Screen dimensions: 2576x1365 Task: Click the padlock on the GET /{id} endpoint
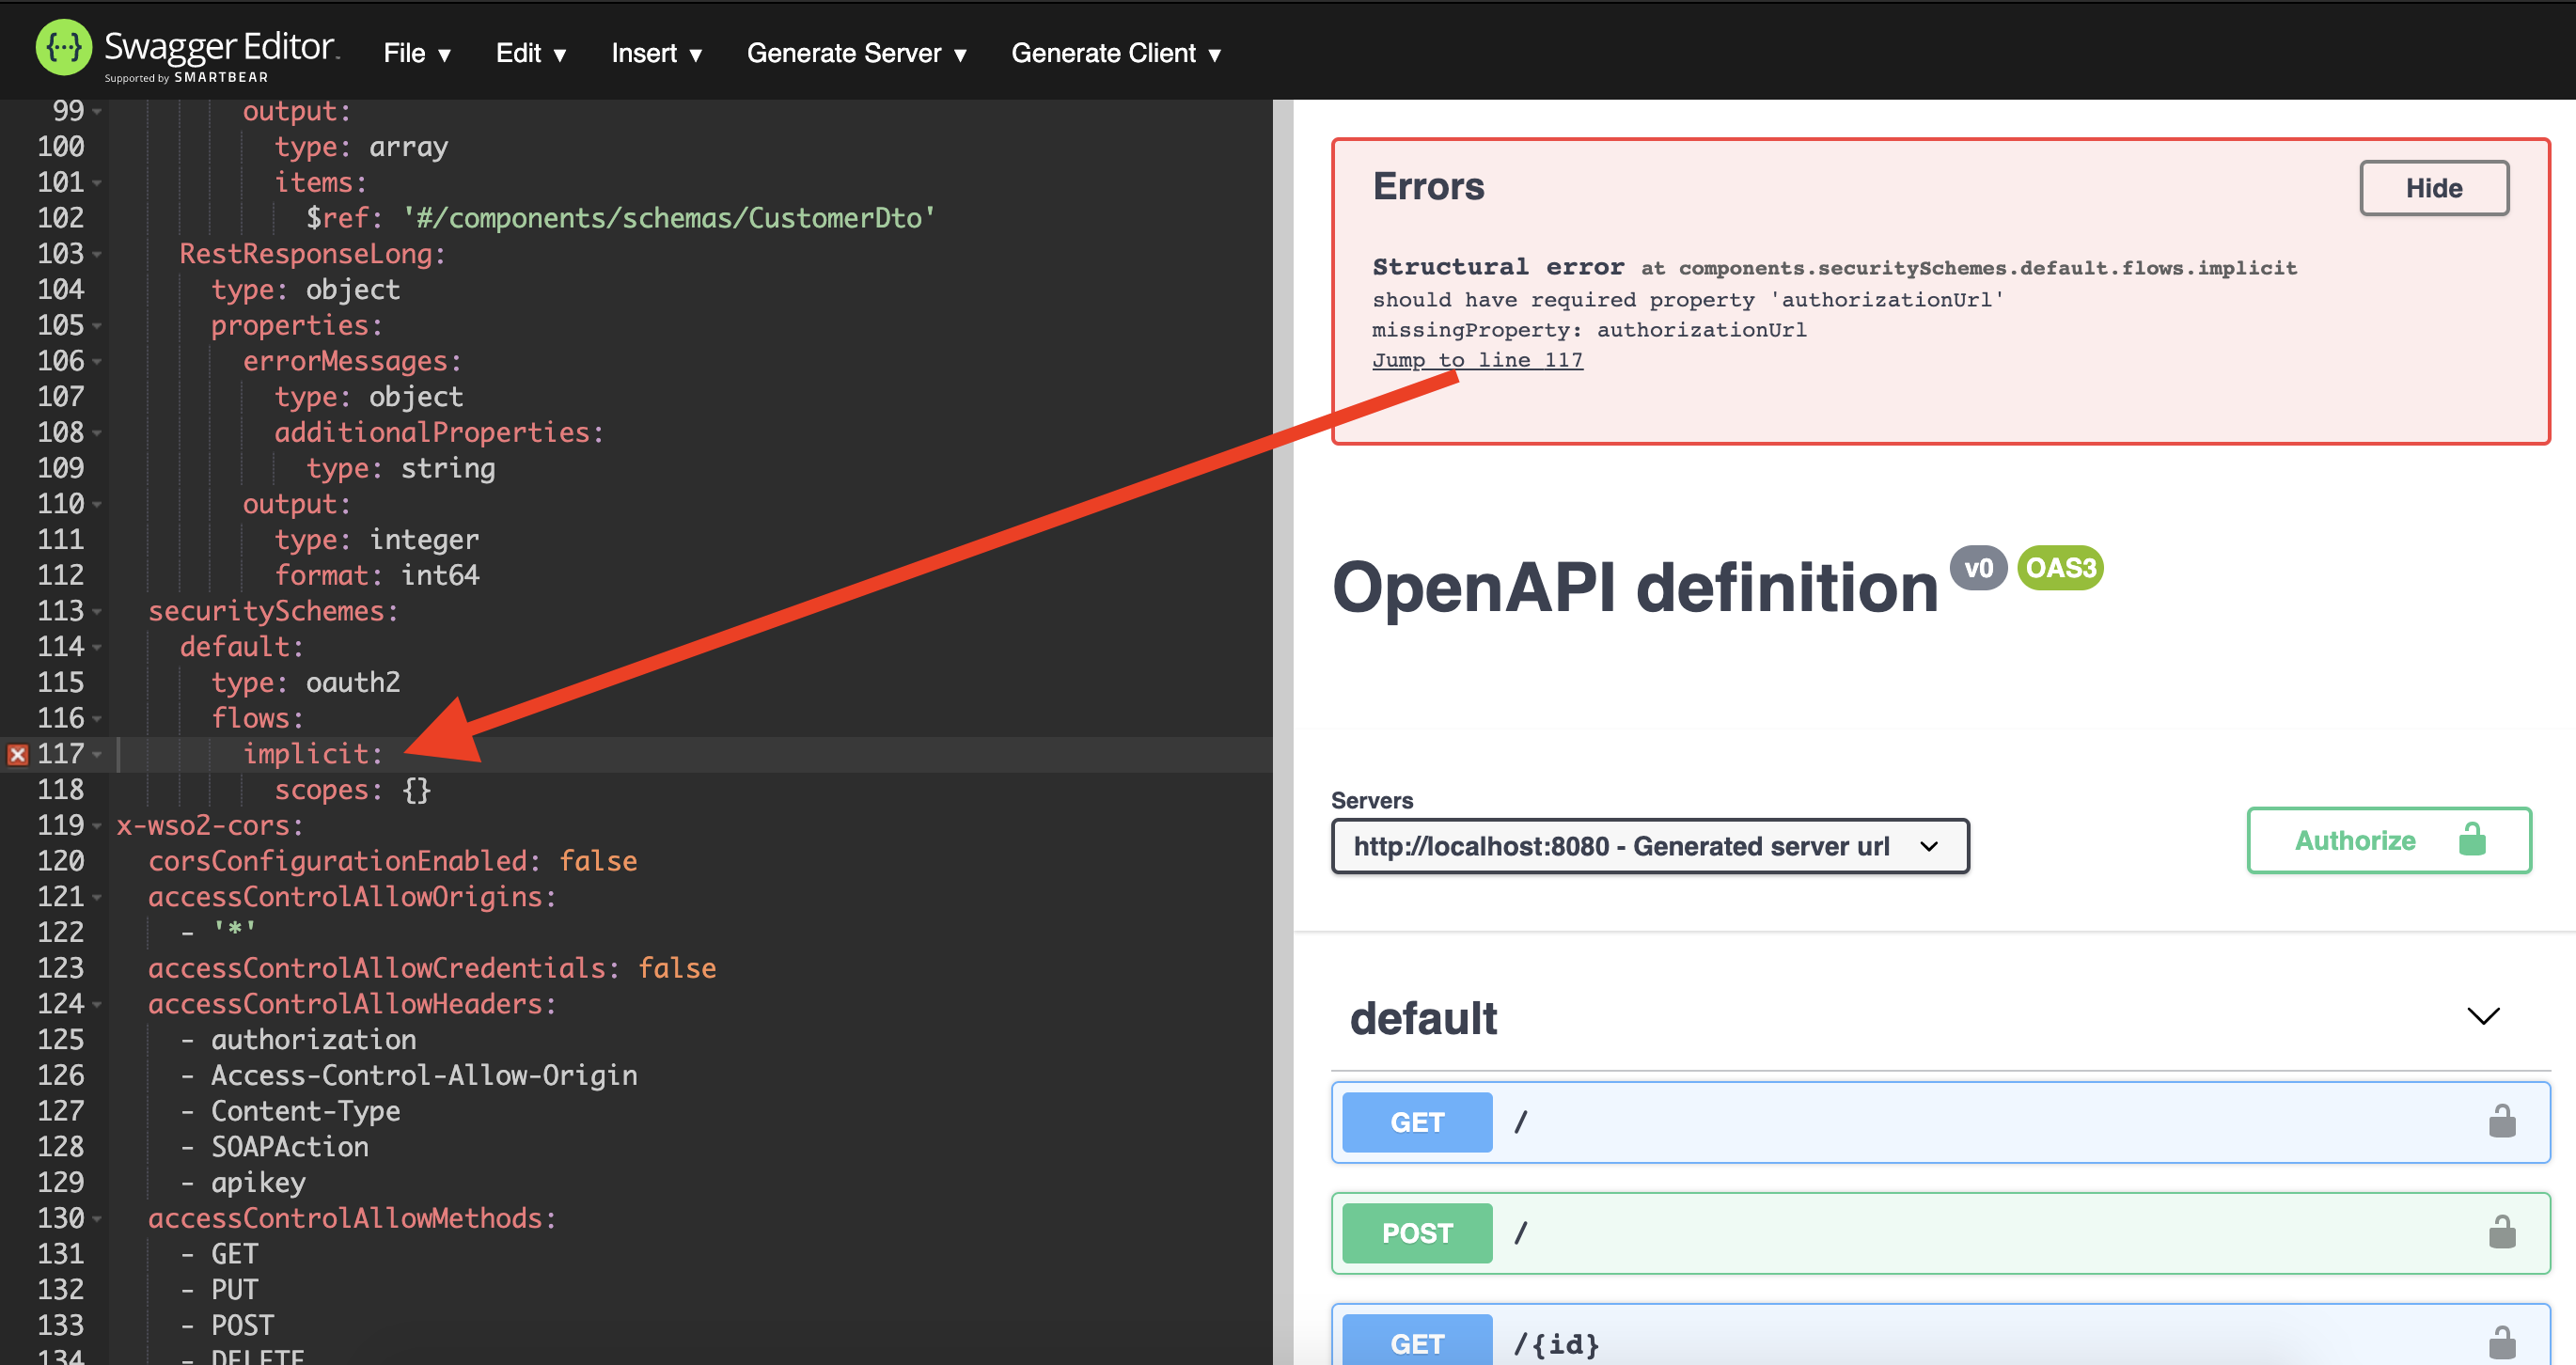tap(2502, 1343)
